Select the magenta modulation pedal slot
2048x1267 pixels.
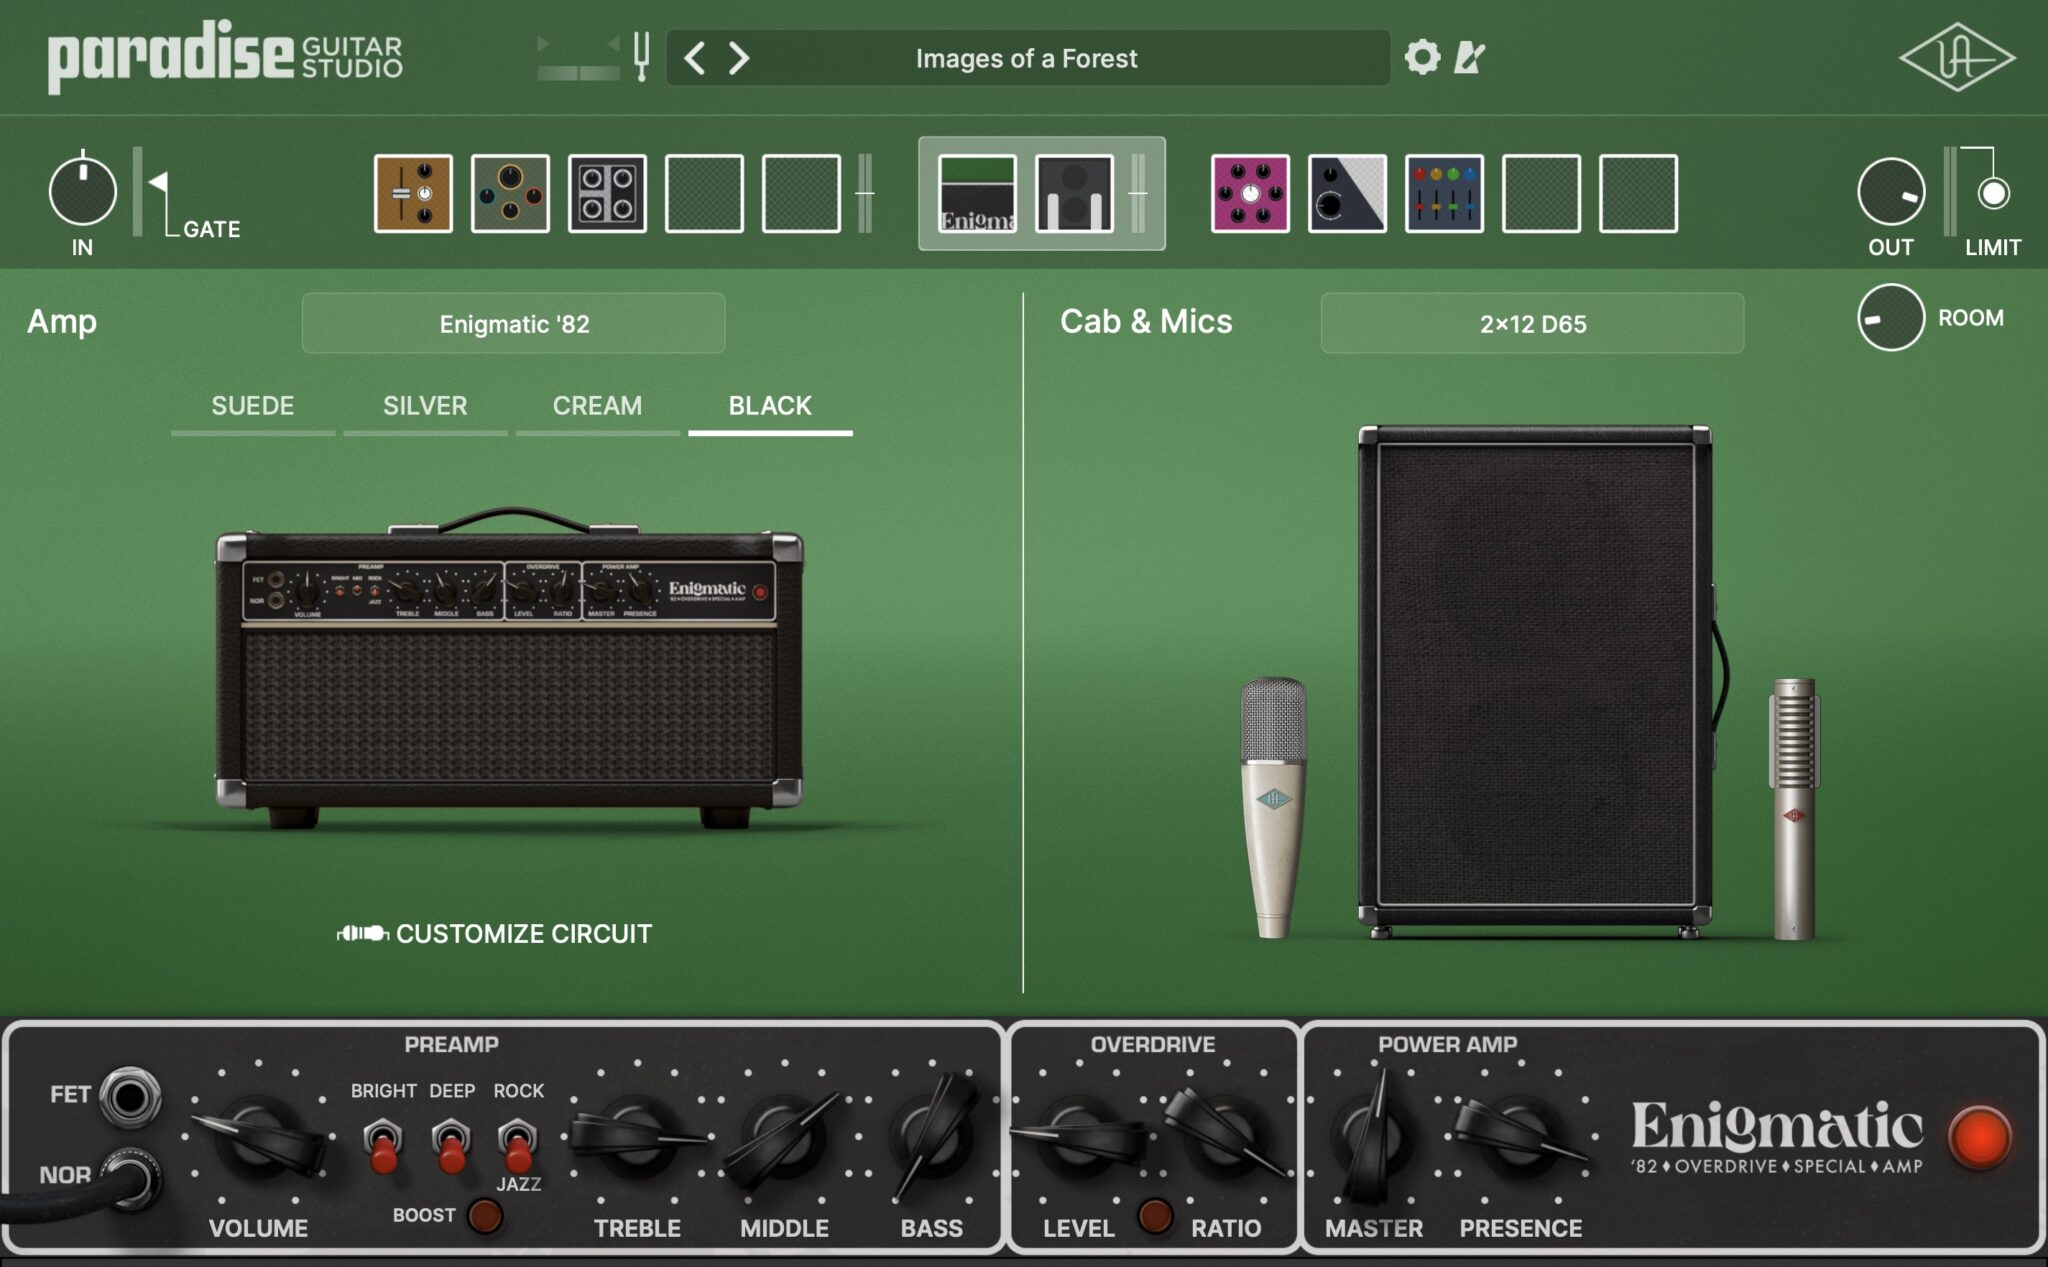pos(1249,193)
